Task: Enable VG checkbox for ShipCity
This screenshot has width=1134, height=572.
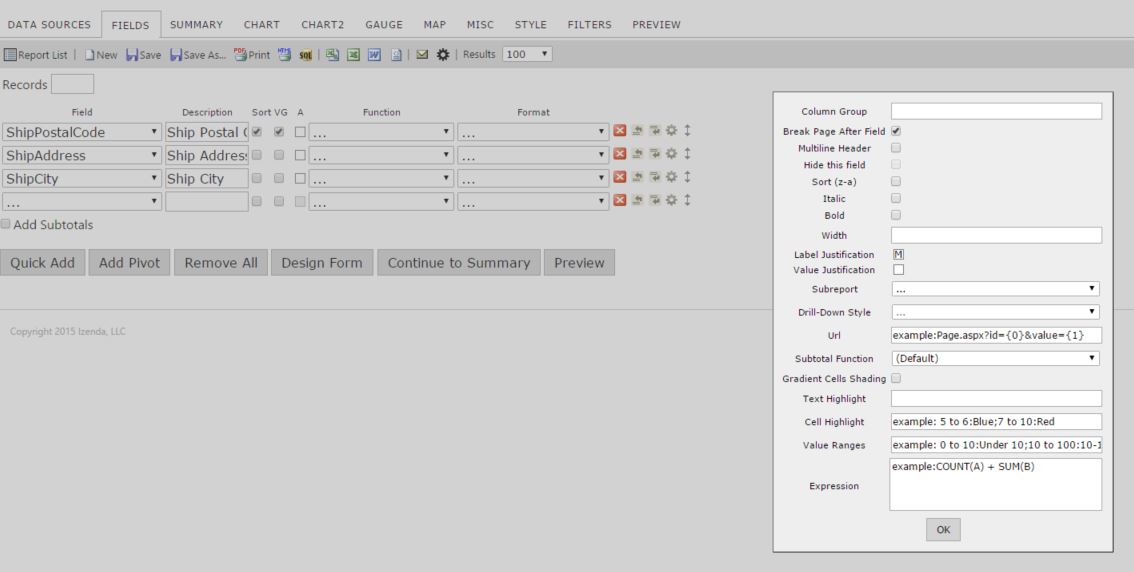Action: [x=279, y=178]
